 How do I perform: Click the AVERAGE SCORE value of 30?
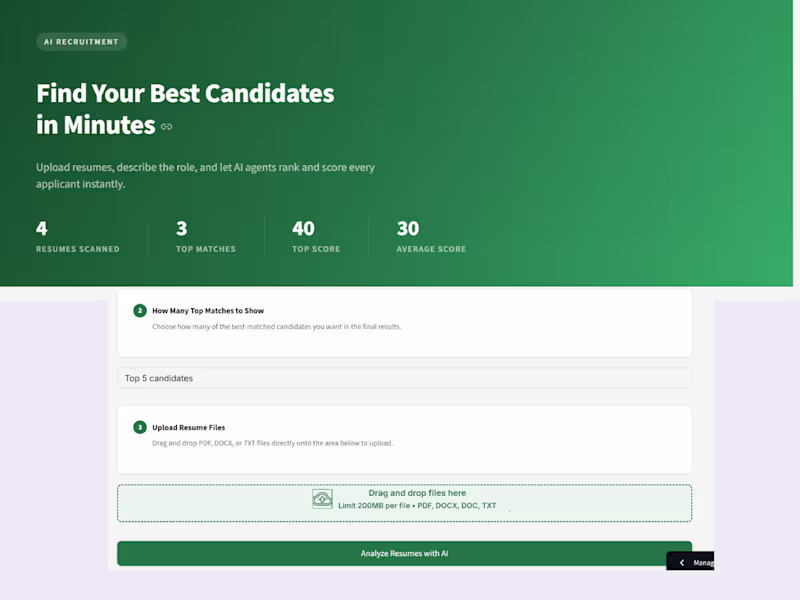tap(408, 228)
